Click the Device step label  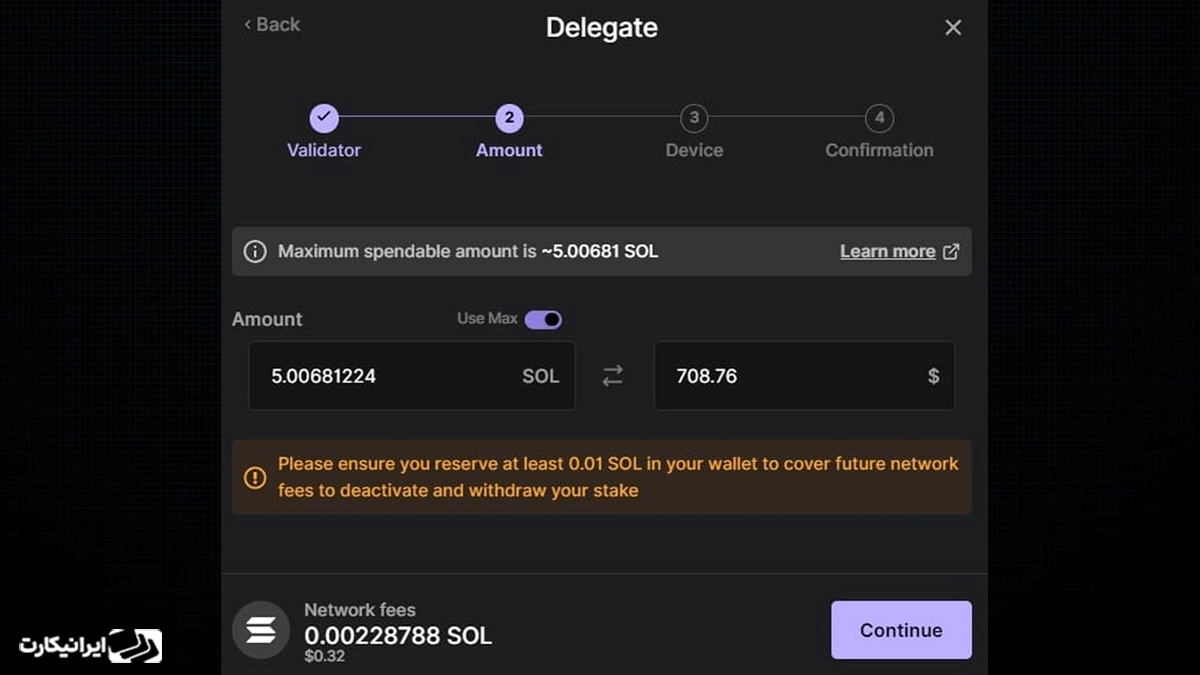[x=694, y=150]
